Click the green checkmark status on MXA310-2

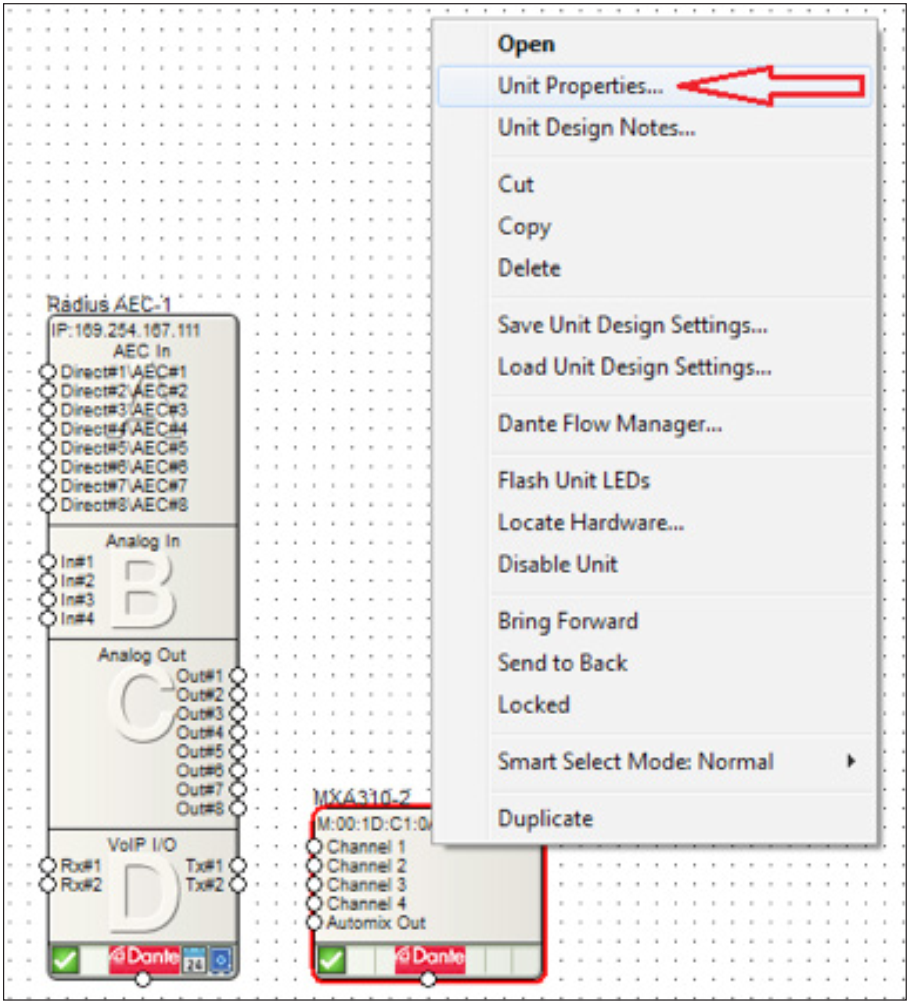[331, 959]
